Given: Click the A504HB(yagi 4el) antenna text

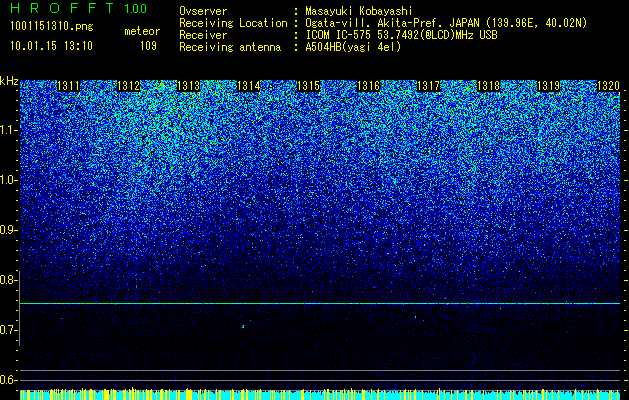Looking at the screenshot, I should click(353, 47).
